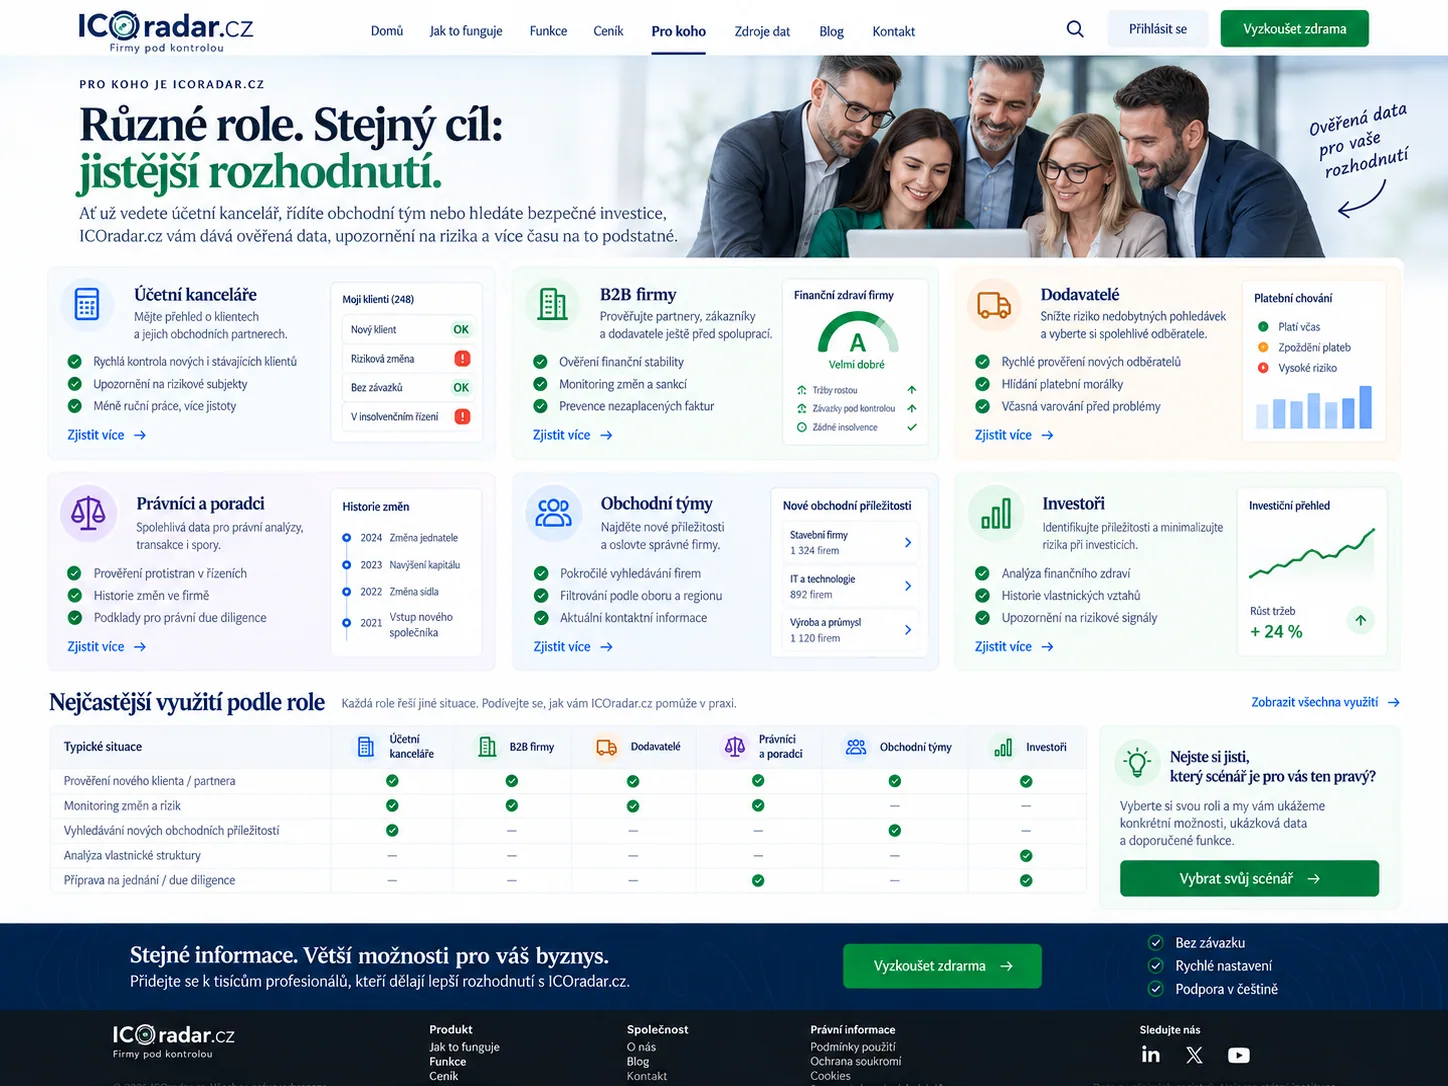Open Zjistit více for Účetní kanceláře

coord(107,435)
